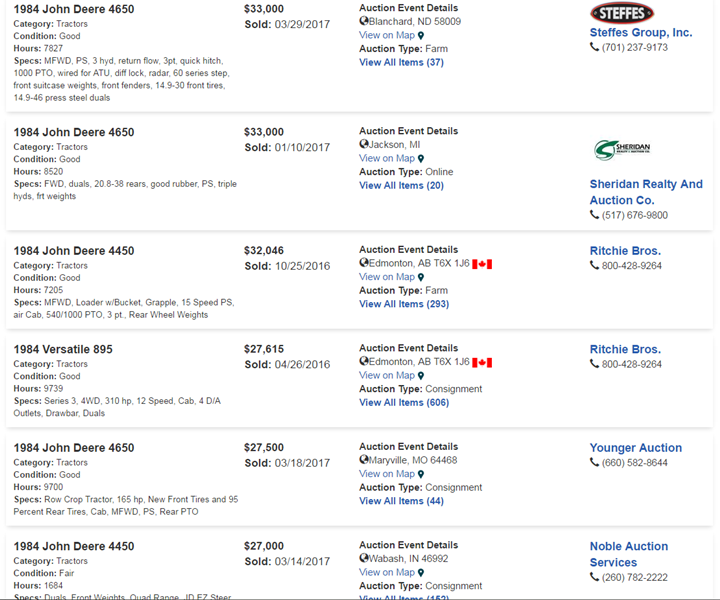Click phone number (517) 676-9800
Image resolution: width=720 pixels, height=600 pixels.
pyautogui.click(x=635, y=215)
